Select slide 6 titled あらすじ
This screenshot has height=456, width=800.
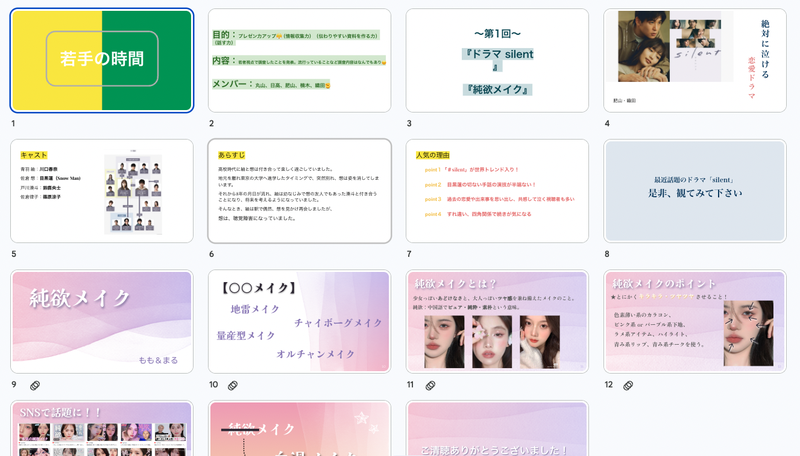click(299, 191)
